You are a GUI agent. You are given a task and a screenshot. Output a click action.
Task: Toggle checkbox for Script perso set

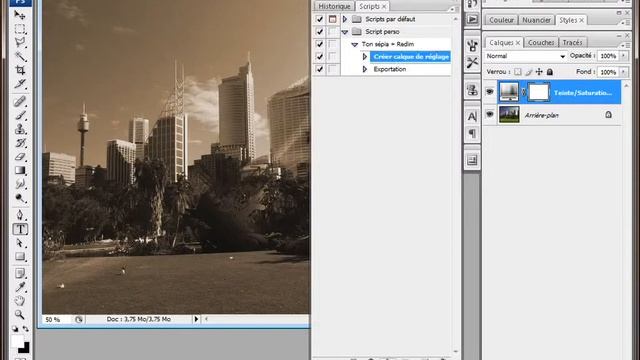tap(320, 31)
